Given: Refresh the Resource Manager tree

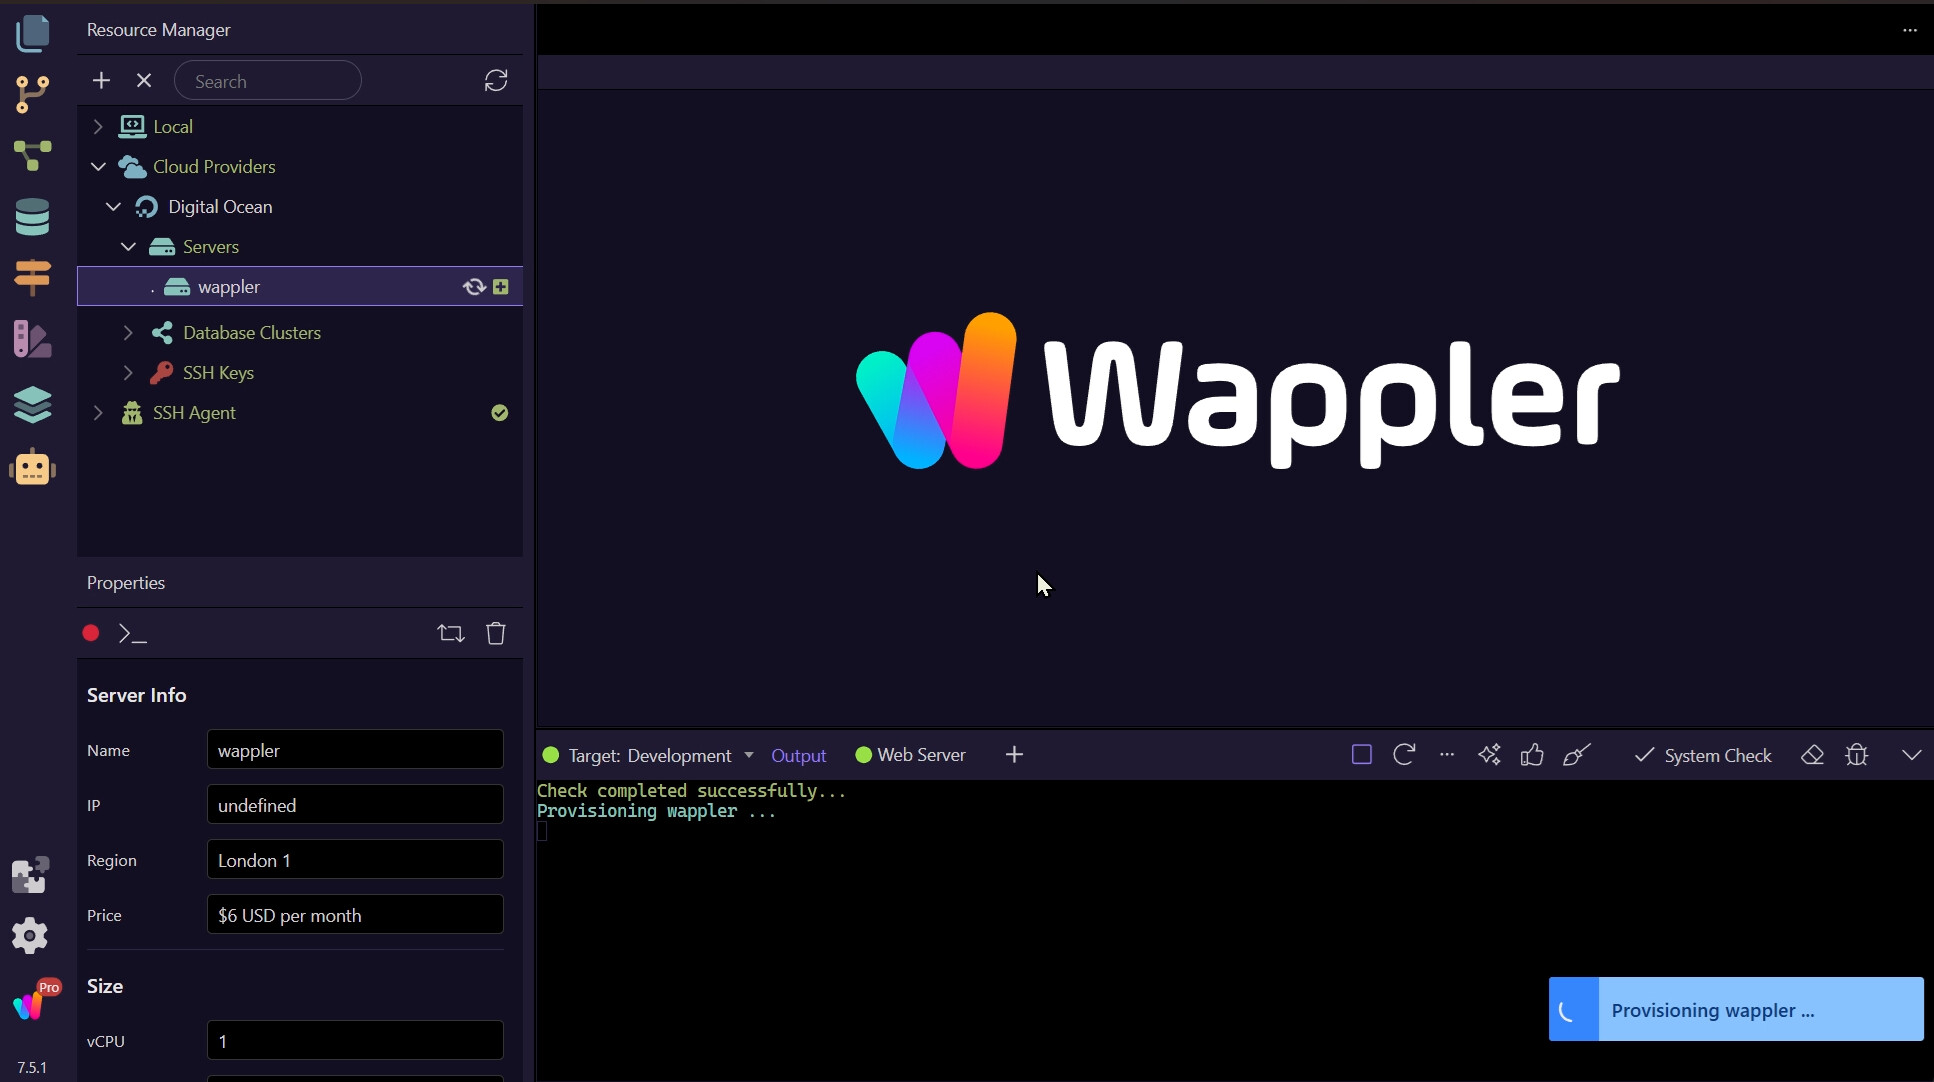Looking at the screenshot, I should point(496,81).
